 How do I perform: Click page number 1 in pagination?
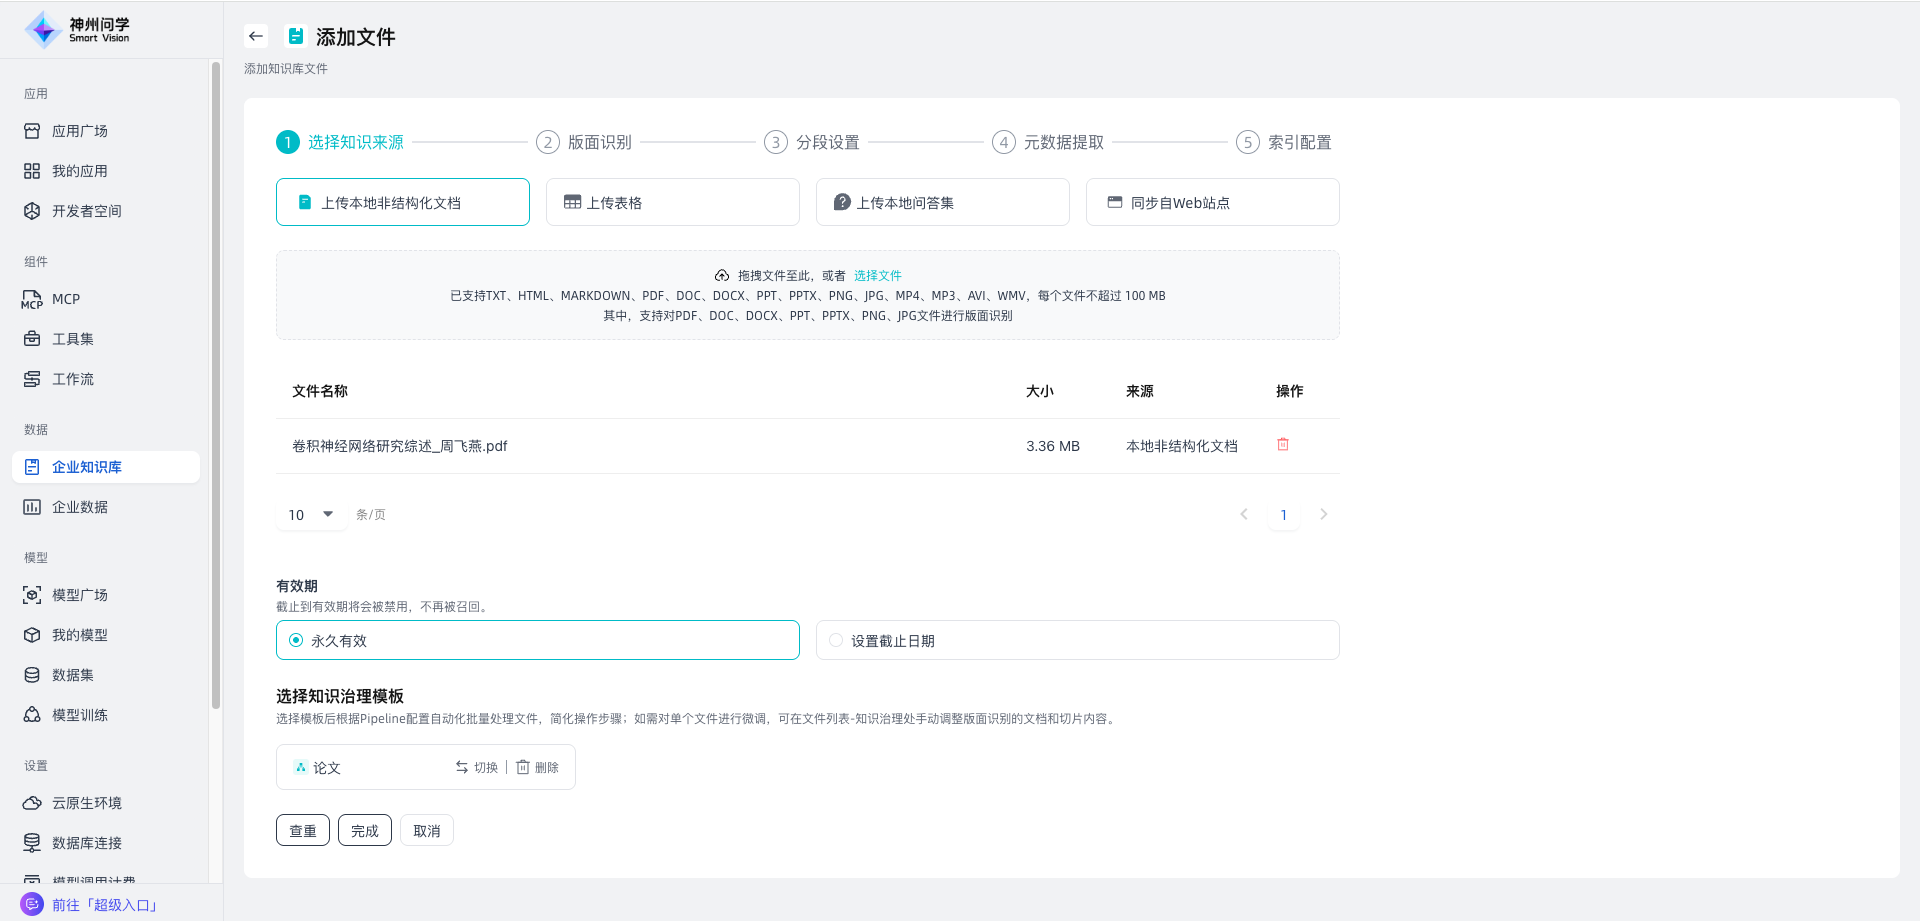(x=1284, y=515)
